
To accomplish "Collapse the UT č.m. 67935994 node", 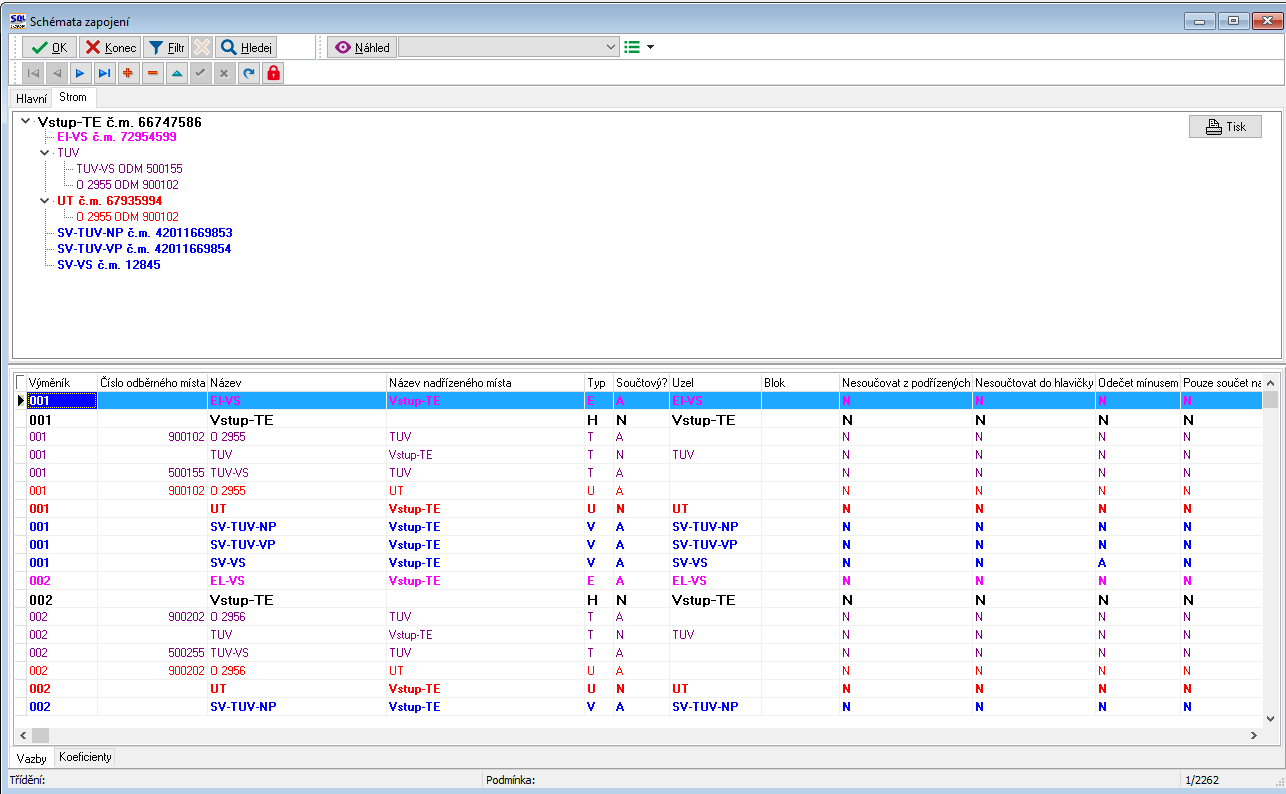I will (45, 201).
